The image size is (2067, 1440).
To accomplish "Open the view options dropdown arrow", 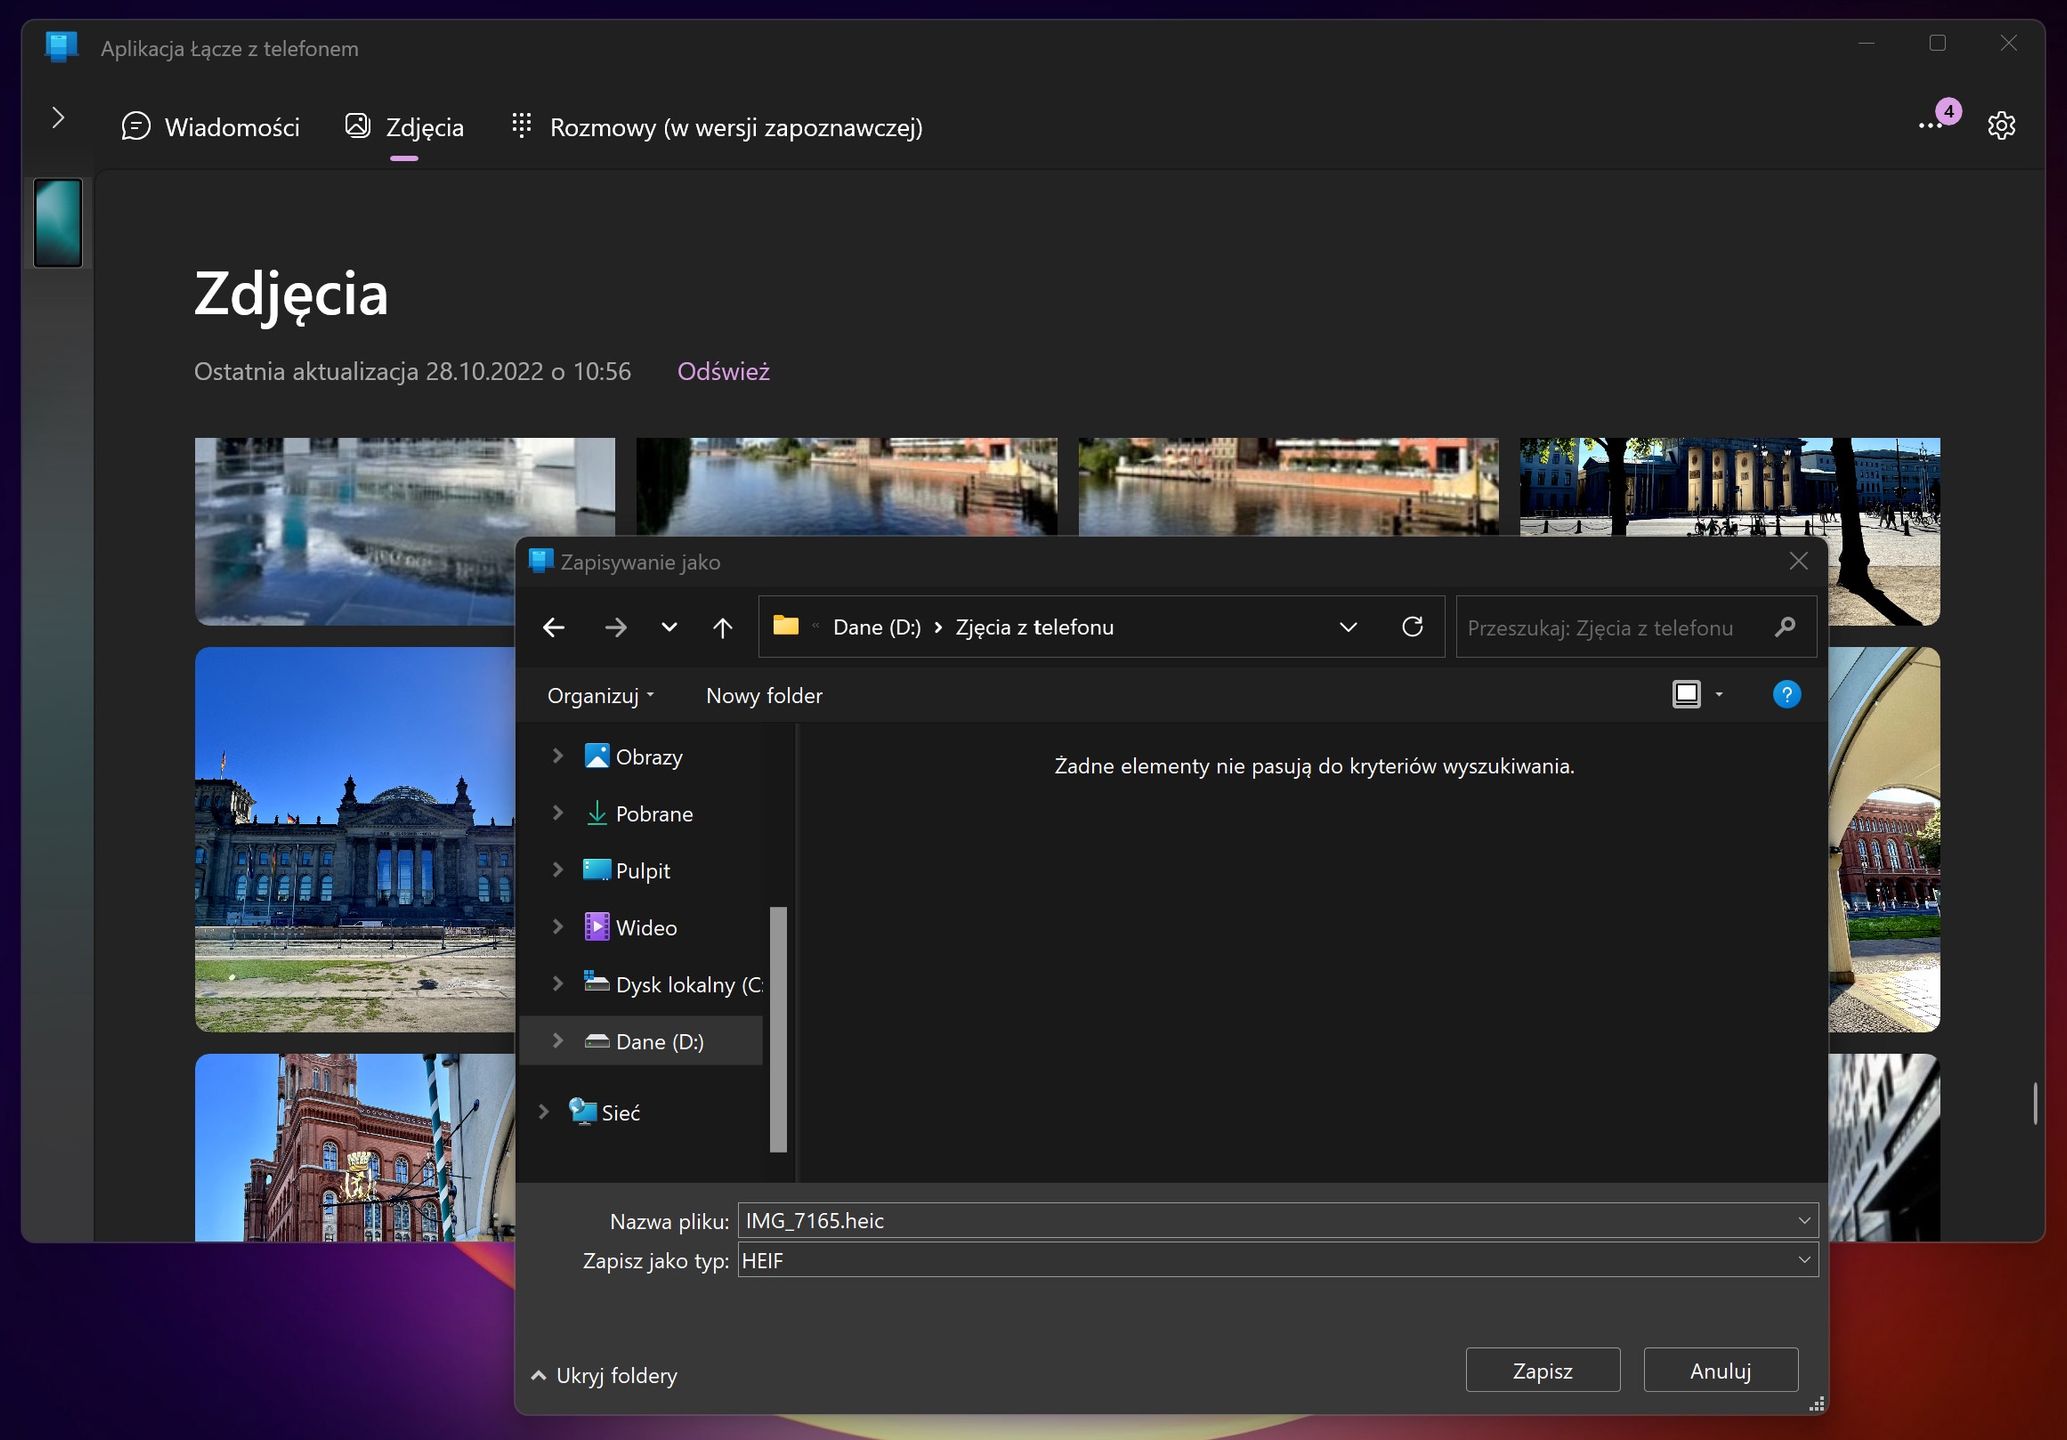I will pos(1719,694).
